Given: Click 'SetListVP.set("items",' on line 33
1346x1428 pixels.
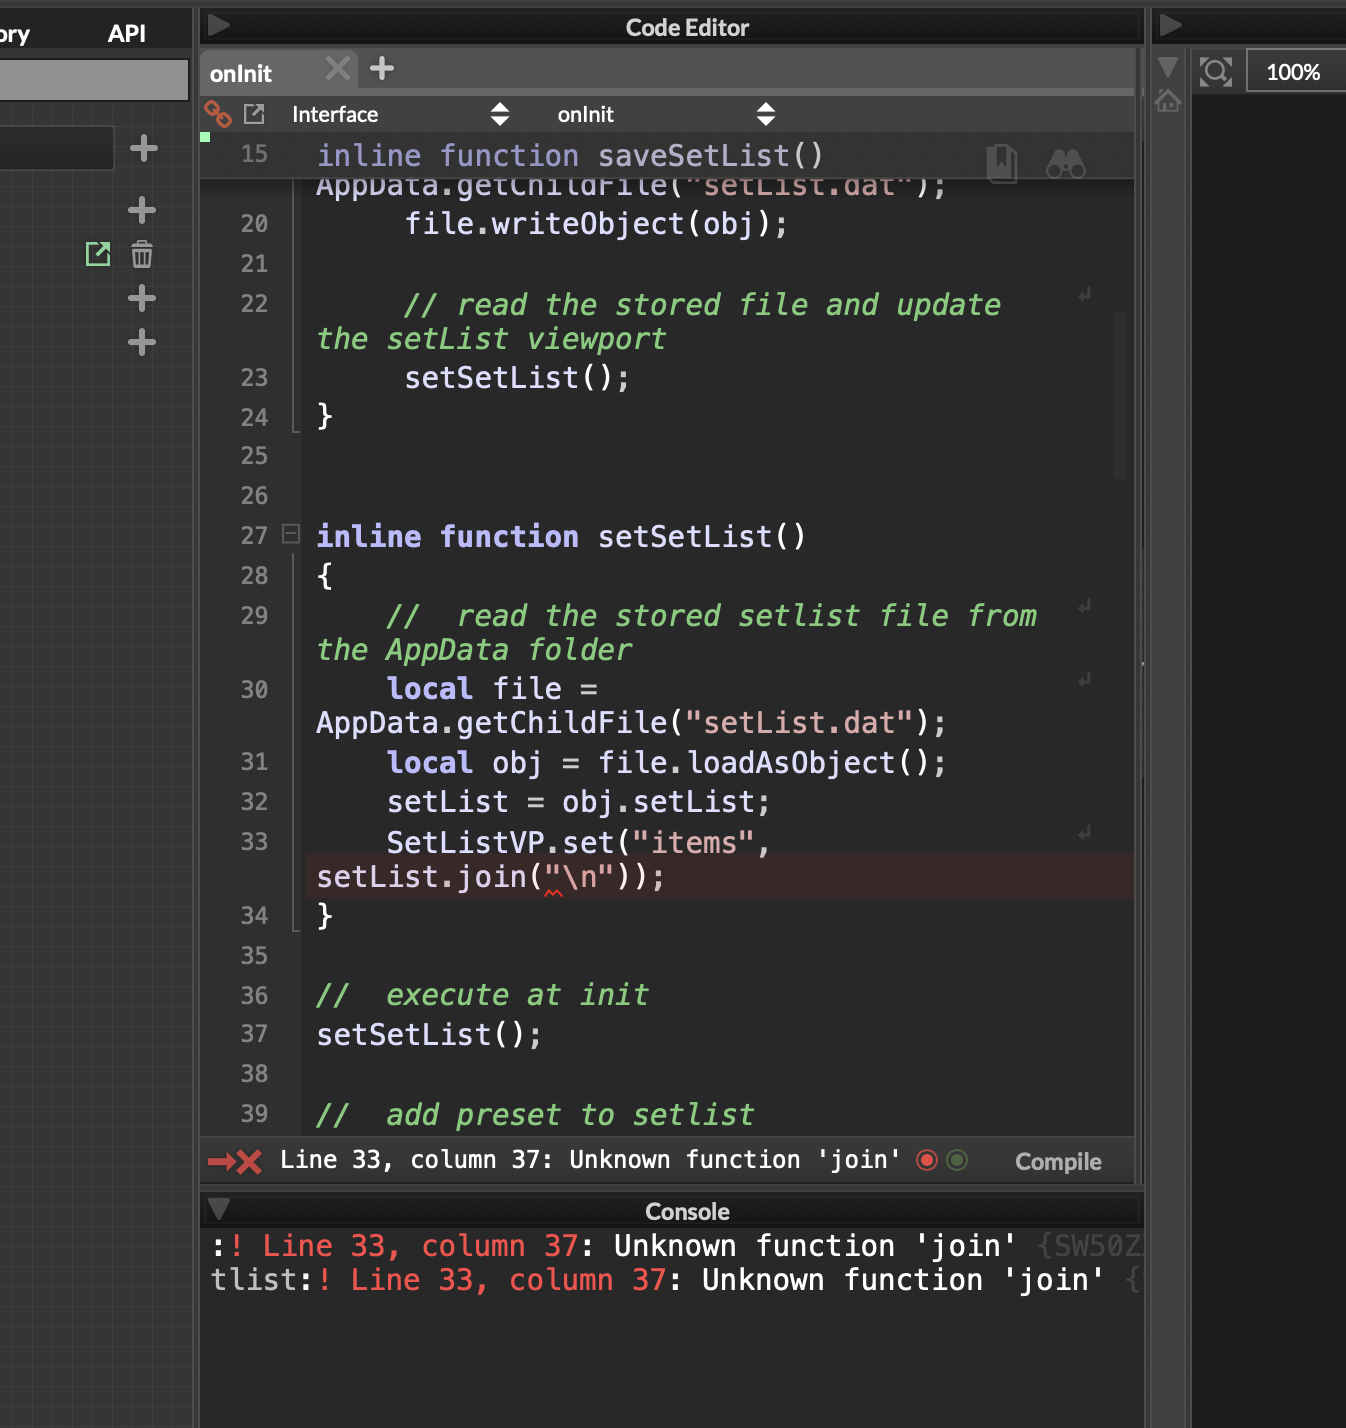Looking at the screenshot, I should (578, 842).
